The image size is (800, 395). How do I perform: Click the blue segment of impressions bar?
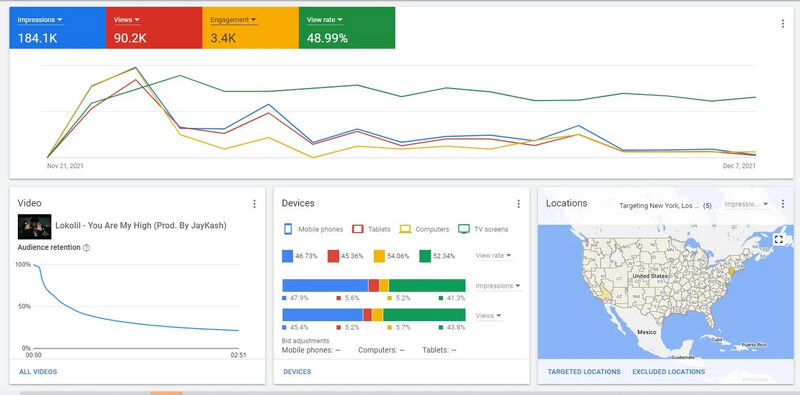325,285
